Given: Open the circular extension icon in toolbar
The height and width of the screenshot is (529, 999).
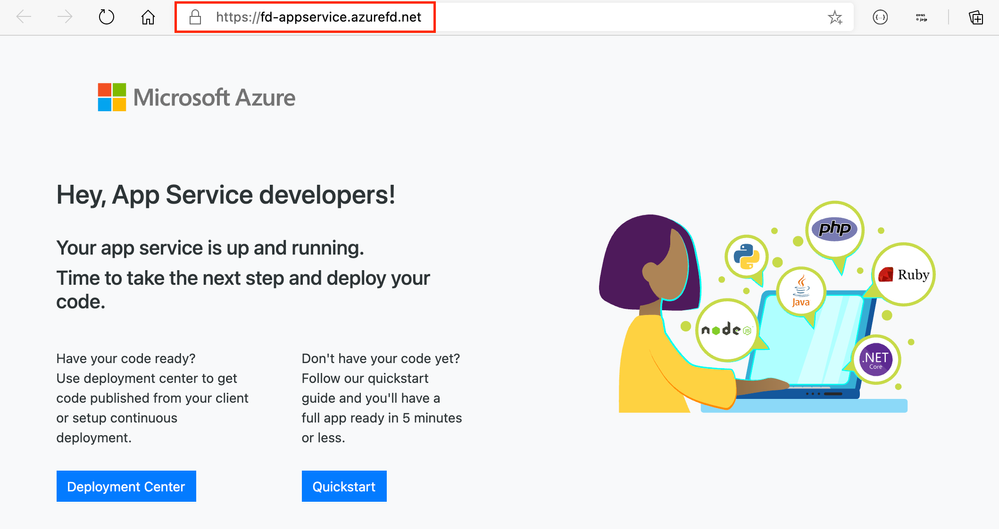Looking at the screenshot, I should pyautogui.click(x=880, y=17).
